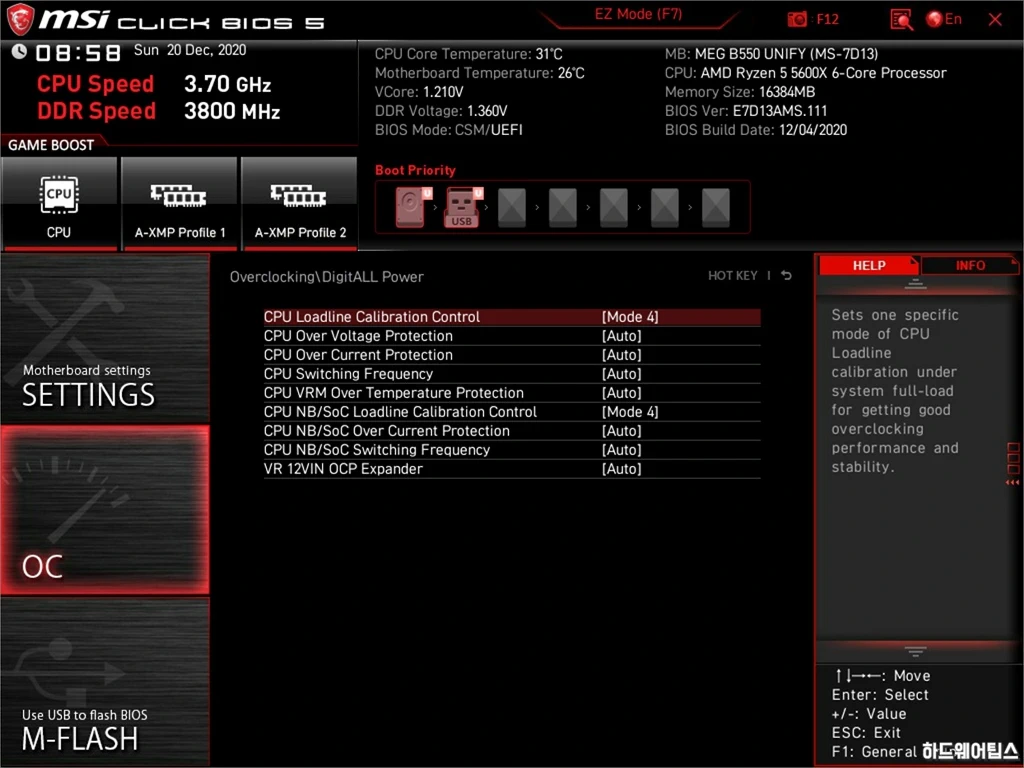Image resolution: width=1024 pixels, height=768 pixels.
Task: Change CPU NB/SoC Over Current Protection value
Action: click(622, 430)
